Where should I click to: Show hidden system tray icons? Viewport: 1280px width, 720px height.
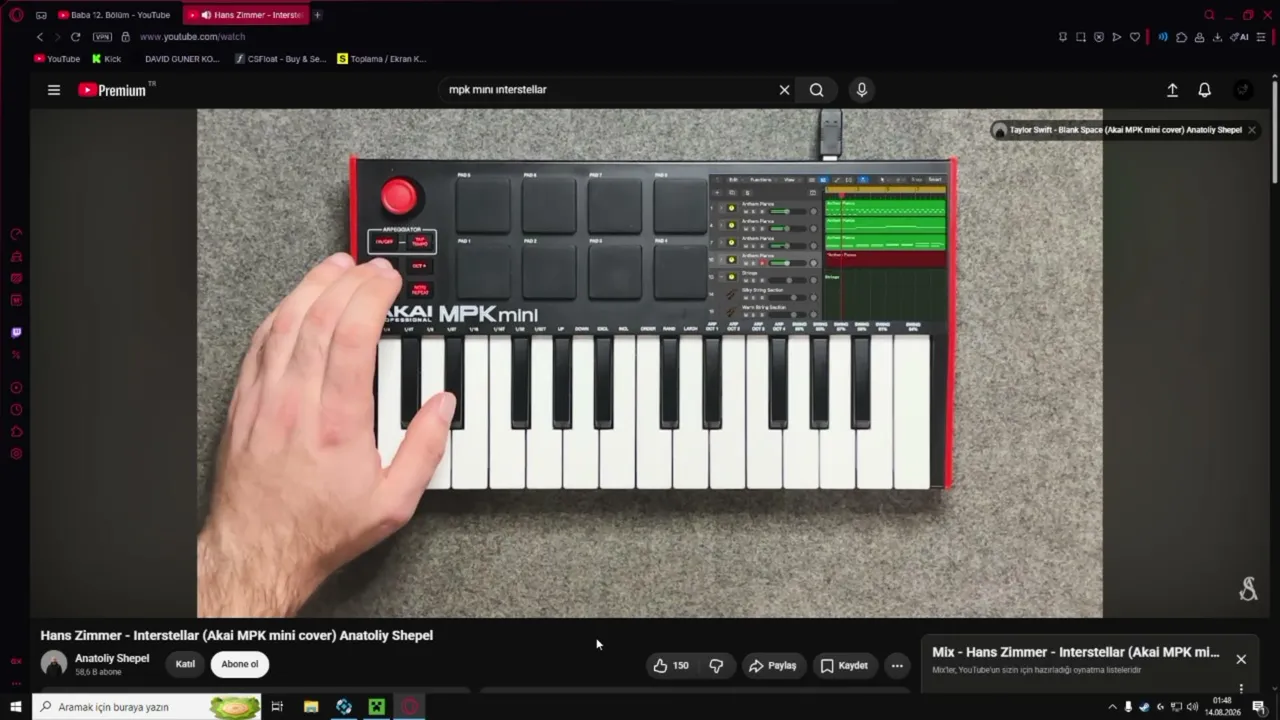[1112, 707]
